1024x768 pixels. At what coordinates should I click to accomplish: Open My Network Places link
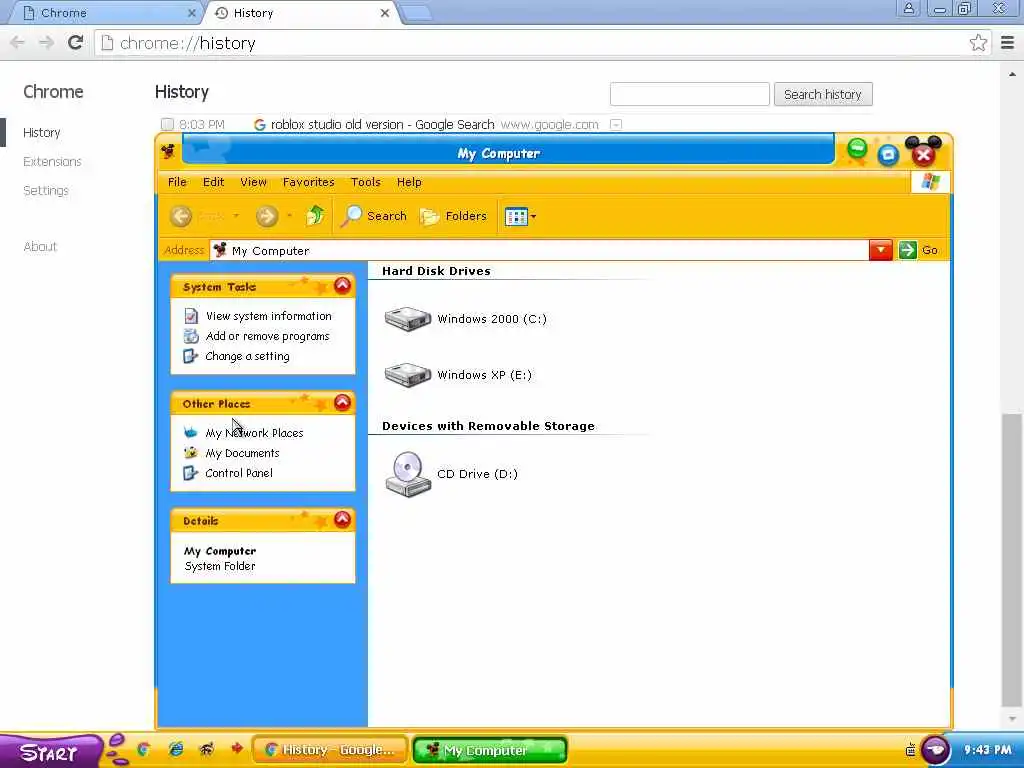coord(254,433)
